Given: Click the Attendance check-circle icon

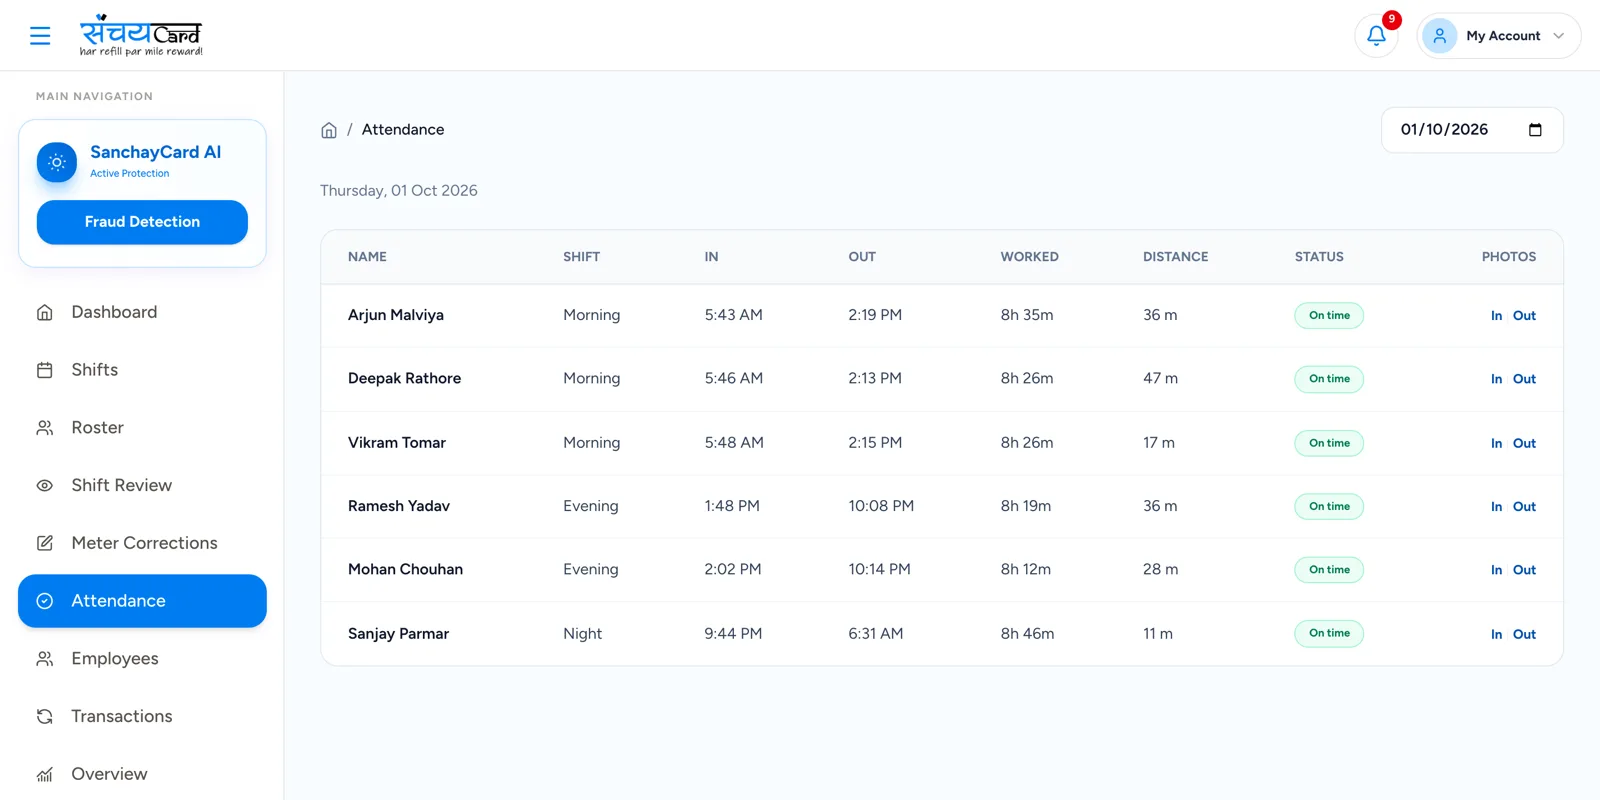Looking at the screenshot, I should click(45, 601).
